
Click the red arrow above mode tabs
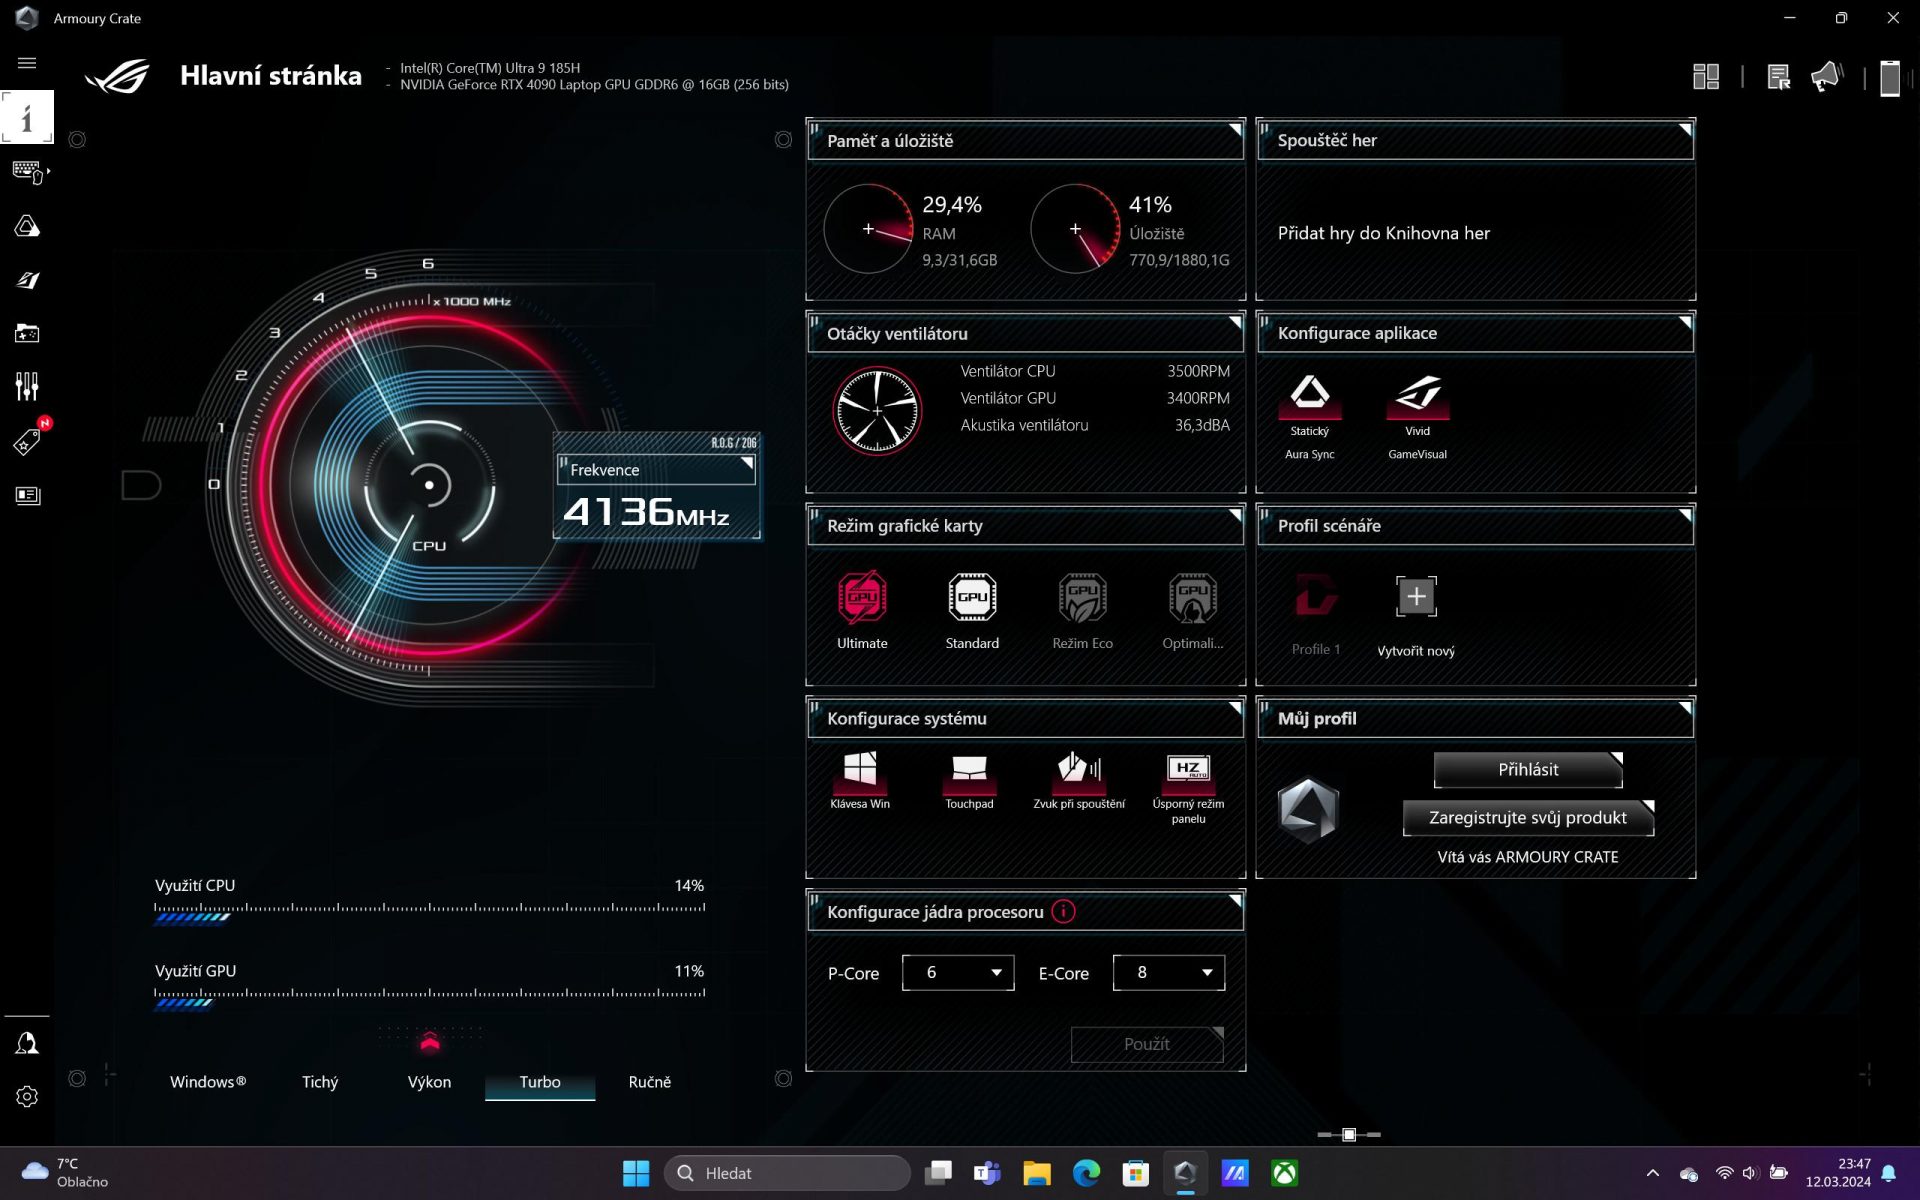click(x=430, y=1042)
